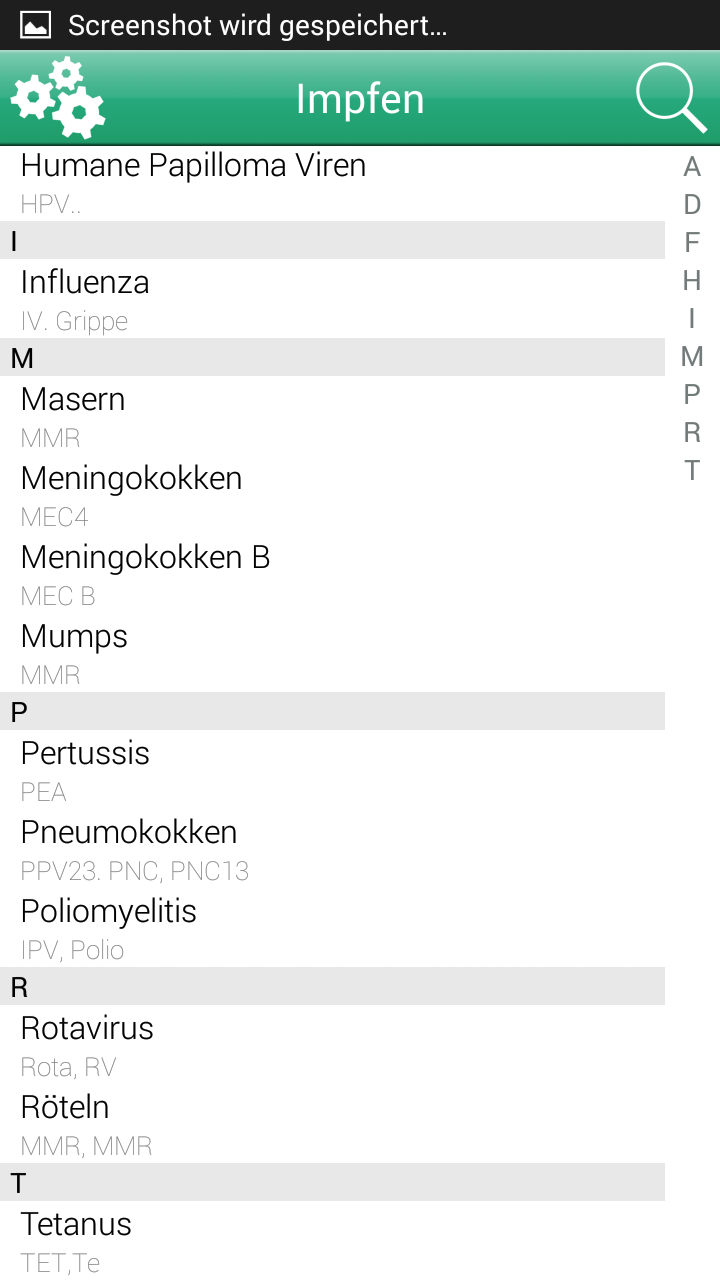
Task: Jump to letter A in the index
Action: pos(692,167)
